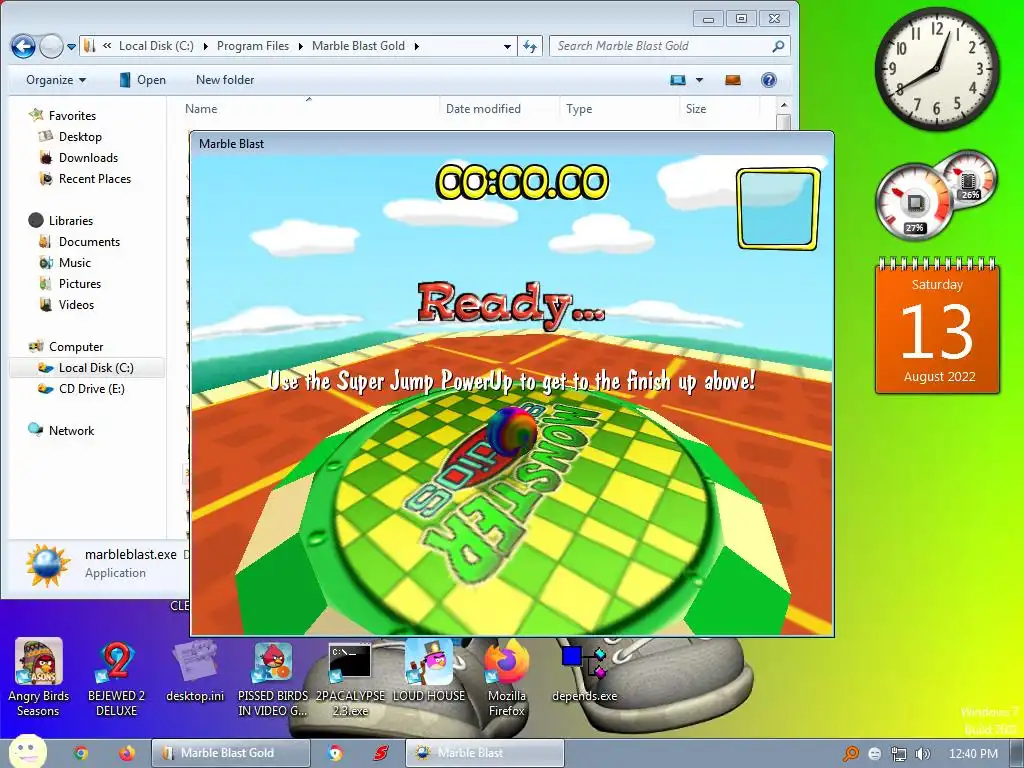The width and height of the screenshot is (1024, 768).
Task: Open PISSED BIRDS IN VIDEO G... shortcut
Action: coord(272,677)
